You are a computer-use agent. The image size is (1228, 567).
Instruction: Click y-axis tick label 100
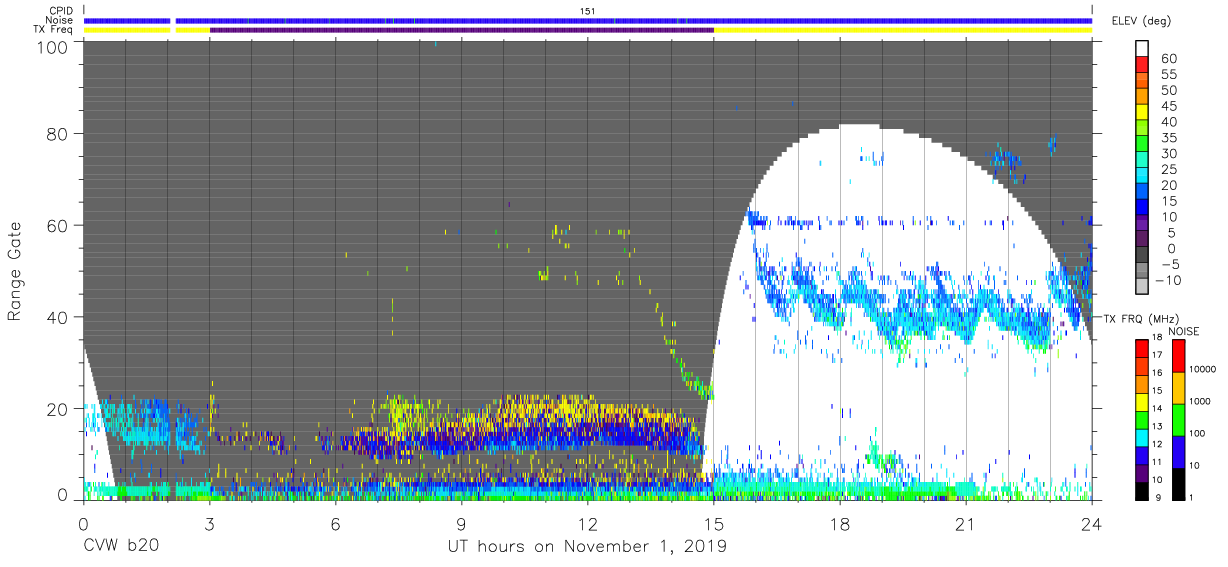point(52,46)
